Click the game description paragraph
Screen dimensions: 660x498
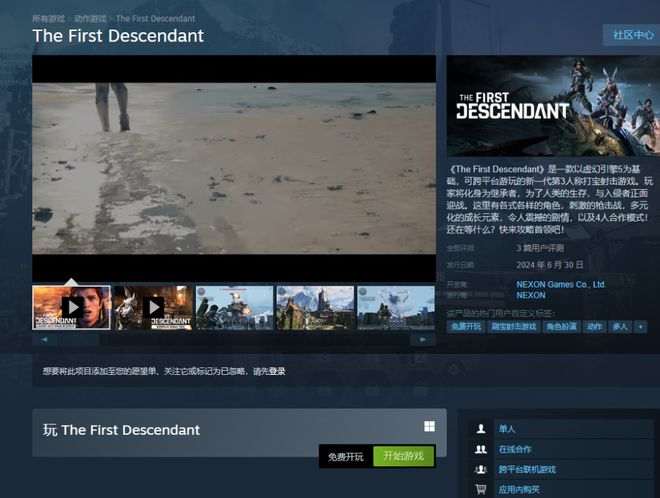tap(550, 200)
